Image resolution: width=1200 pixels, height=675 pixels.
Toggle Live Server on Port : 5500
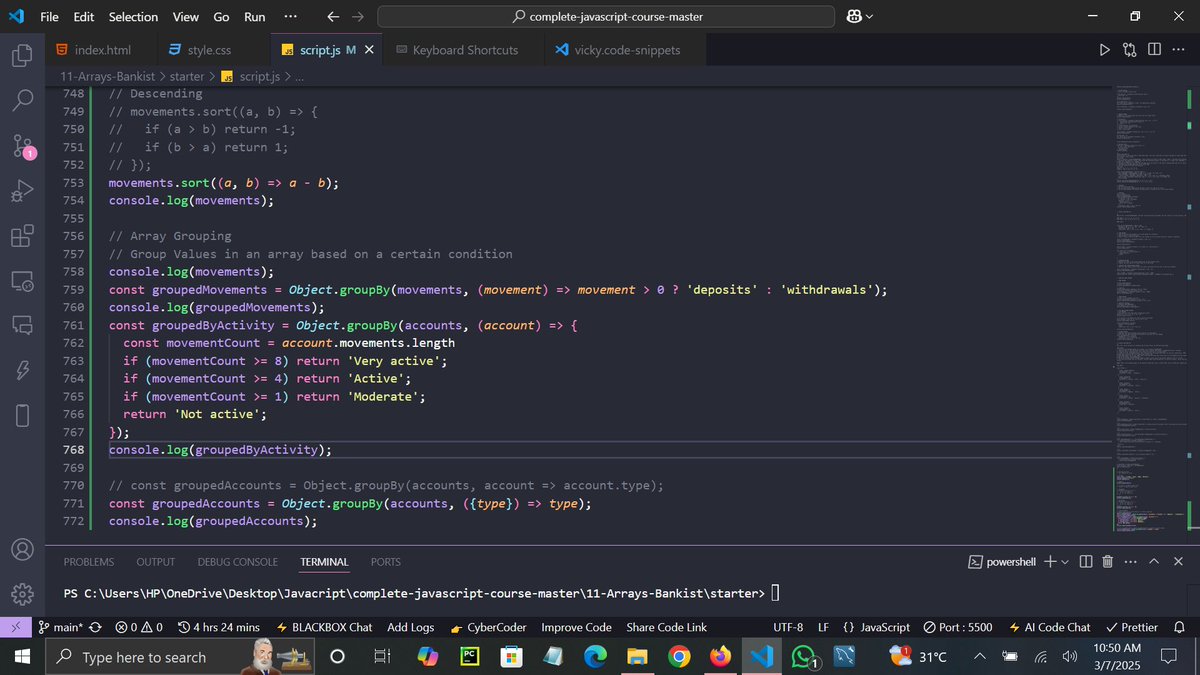click(x=958, y=627)
